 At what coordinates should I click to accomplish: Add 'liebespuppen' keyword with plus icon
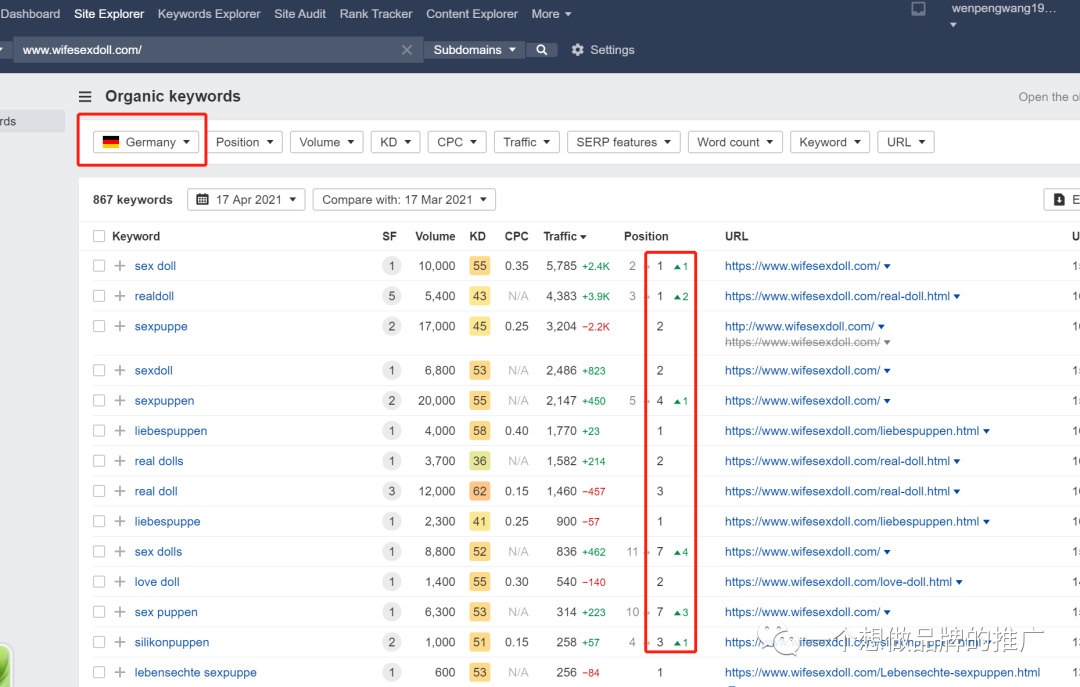[120, 431]
